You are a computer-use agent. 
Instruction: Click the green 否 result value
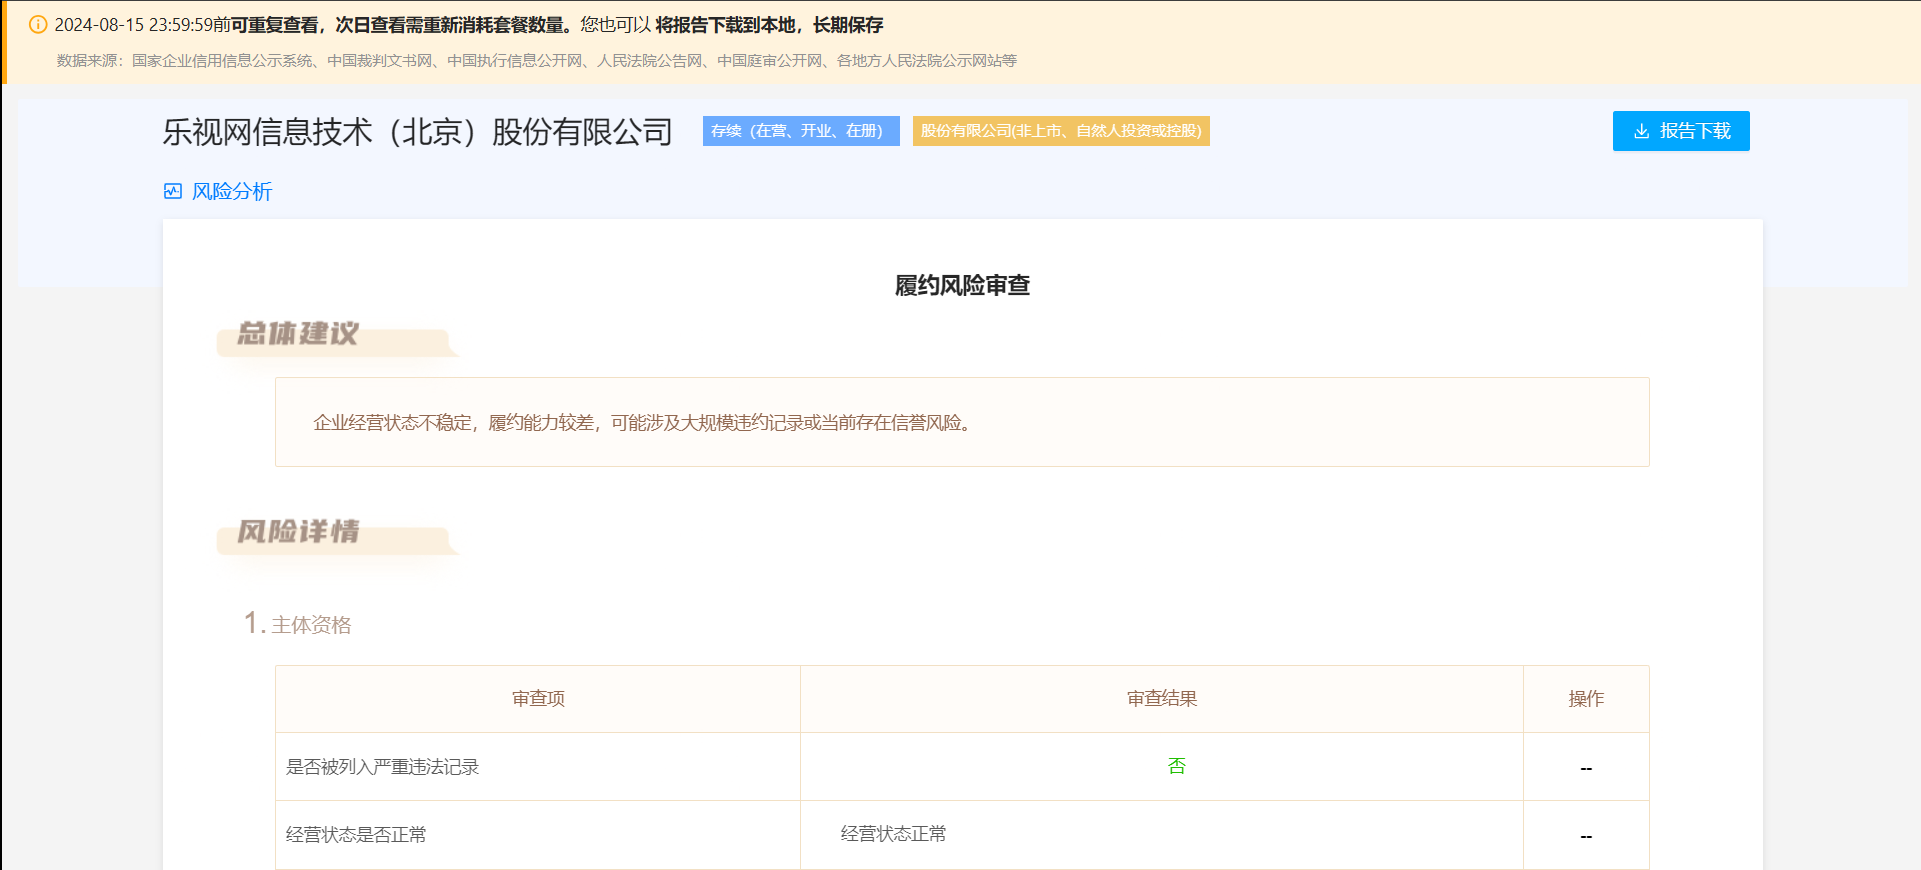tap(1176, 766)
